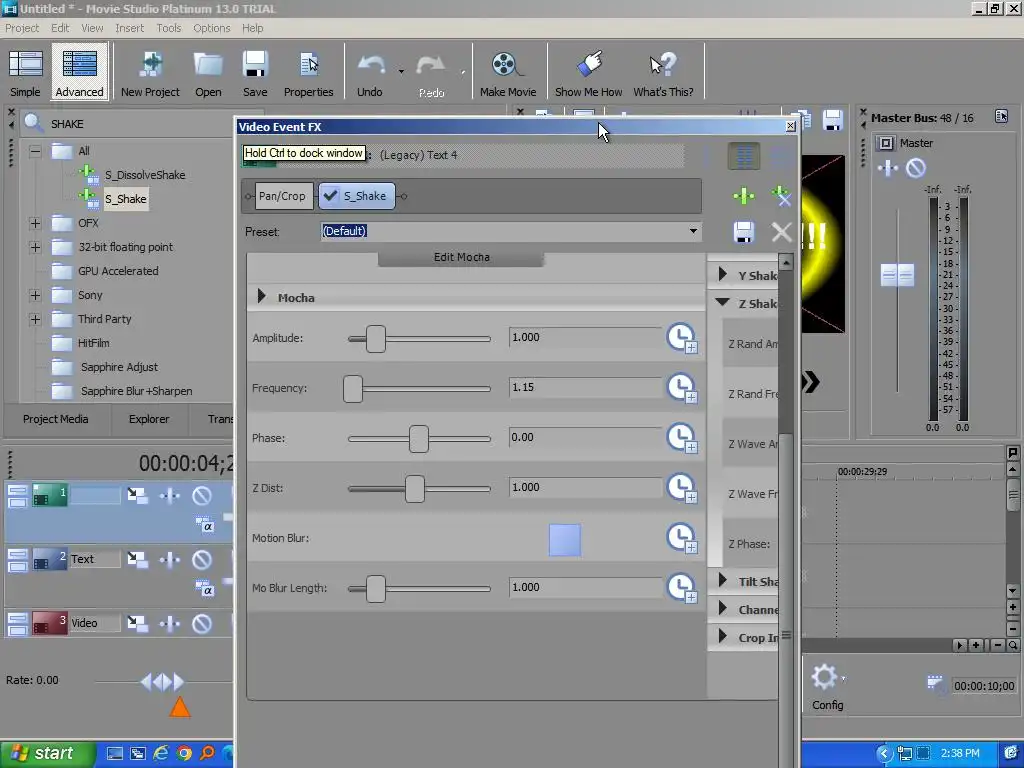1024x768 pixels.
Task: Animate the Phase parameter clock icon
Action: point(682,438)
